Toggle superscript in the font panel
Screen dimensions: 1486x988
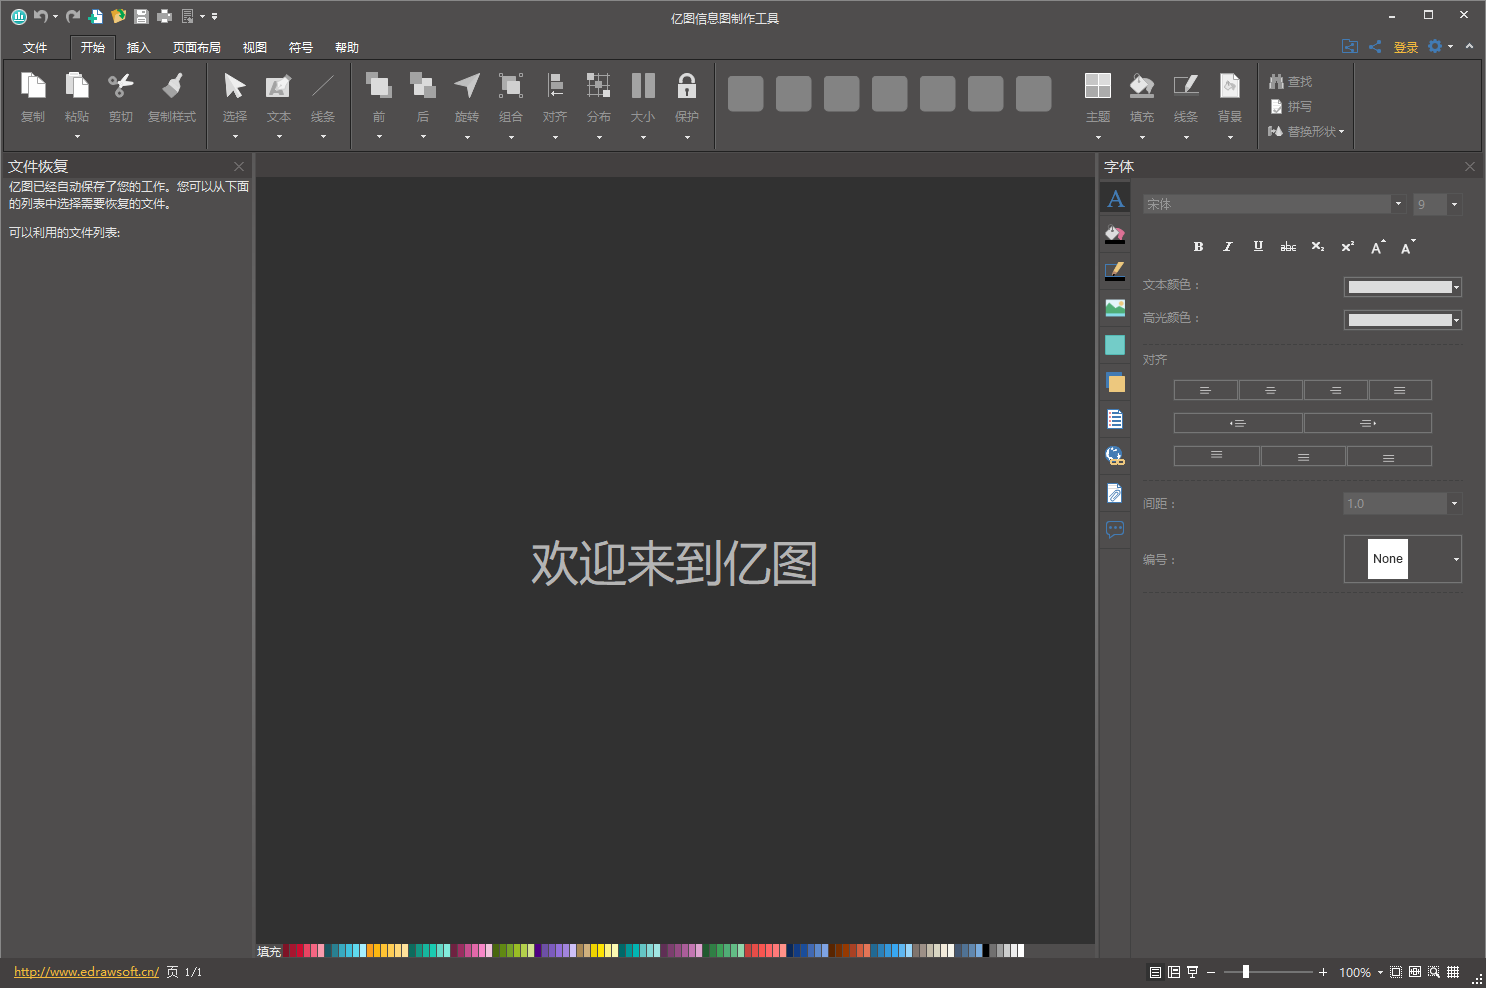(x=1348, y=247)
